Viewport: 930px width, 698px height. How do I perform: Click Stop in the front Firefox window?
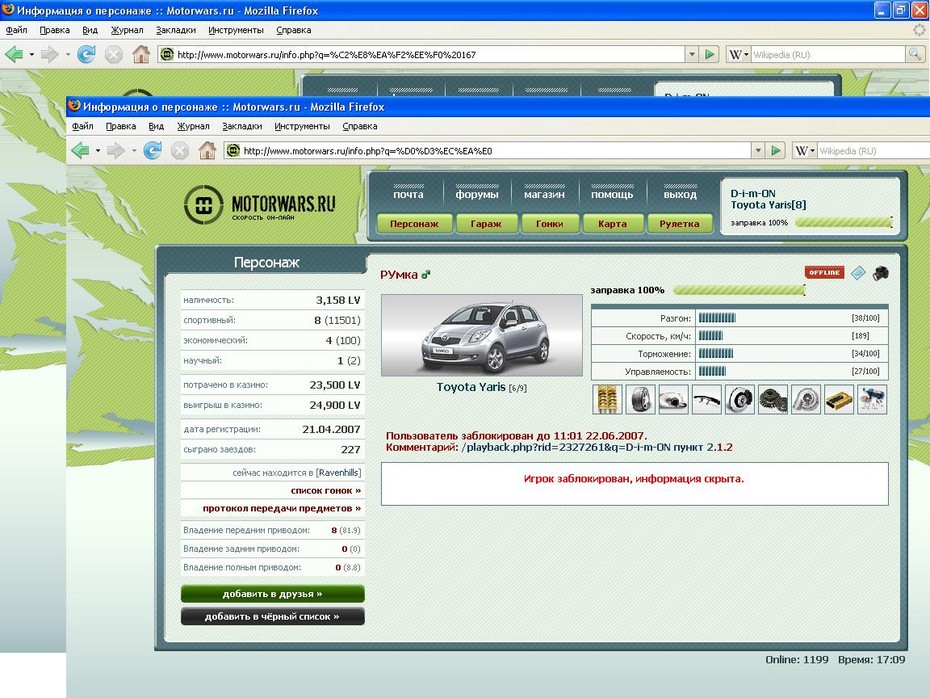[180, 151]
